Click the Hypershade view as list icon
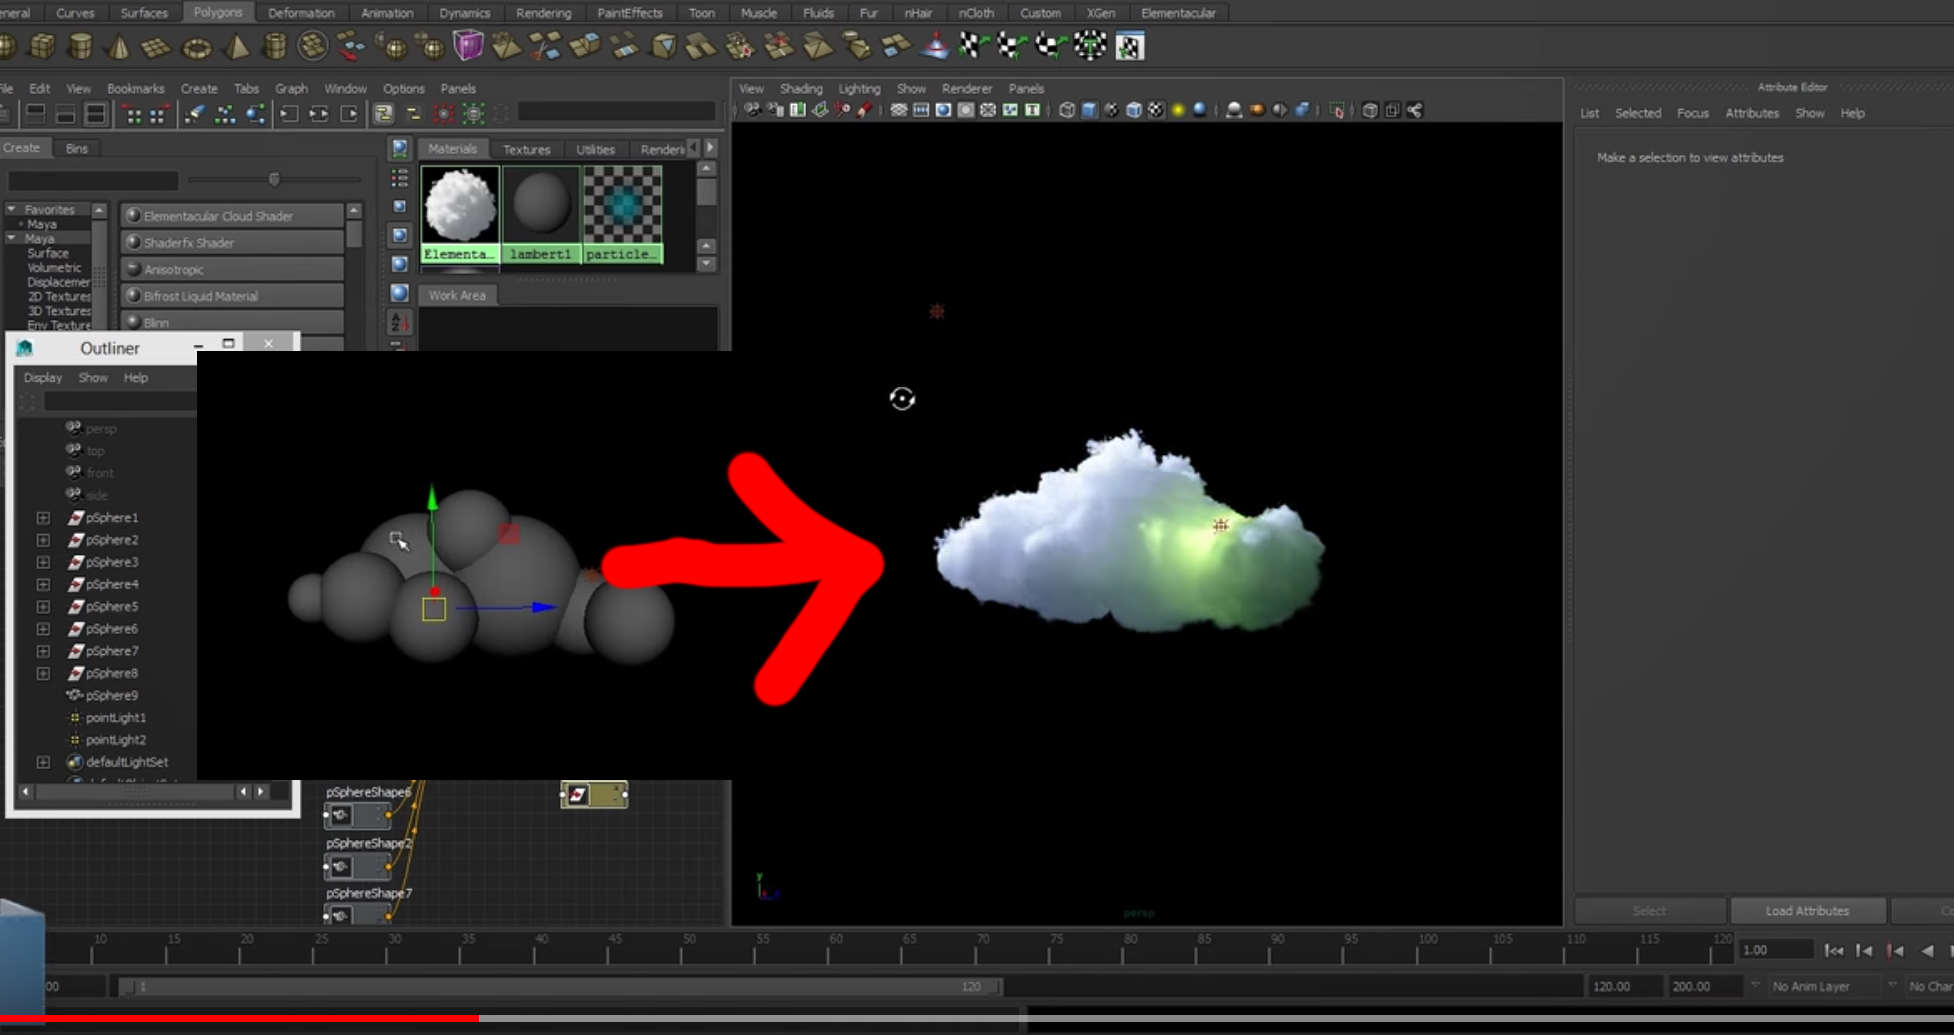 coord(400,178)
